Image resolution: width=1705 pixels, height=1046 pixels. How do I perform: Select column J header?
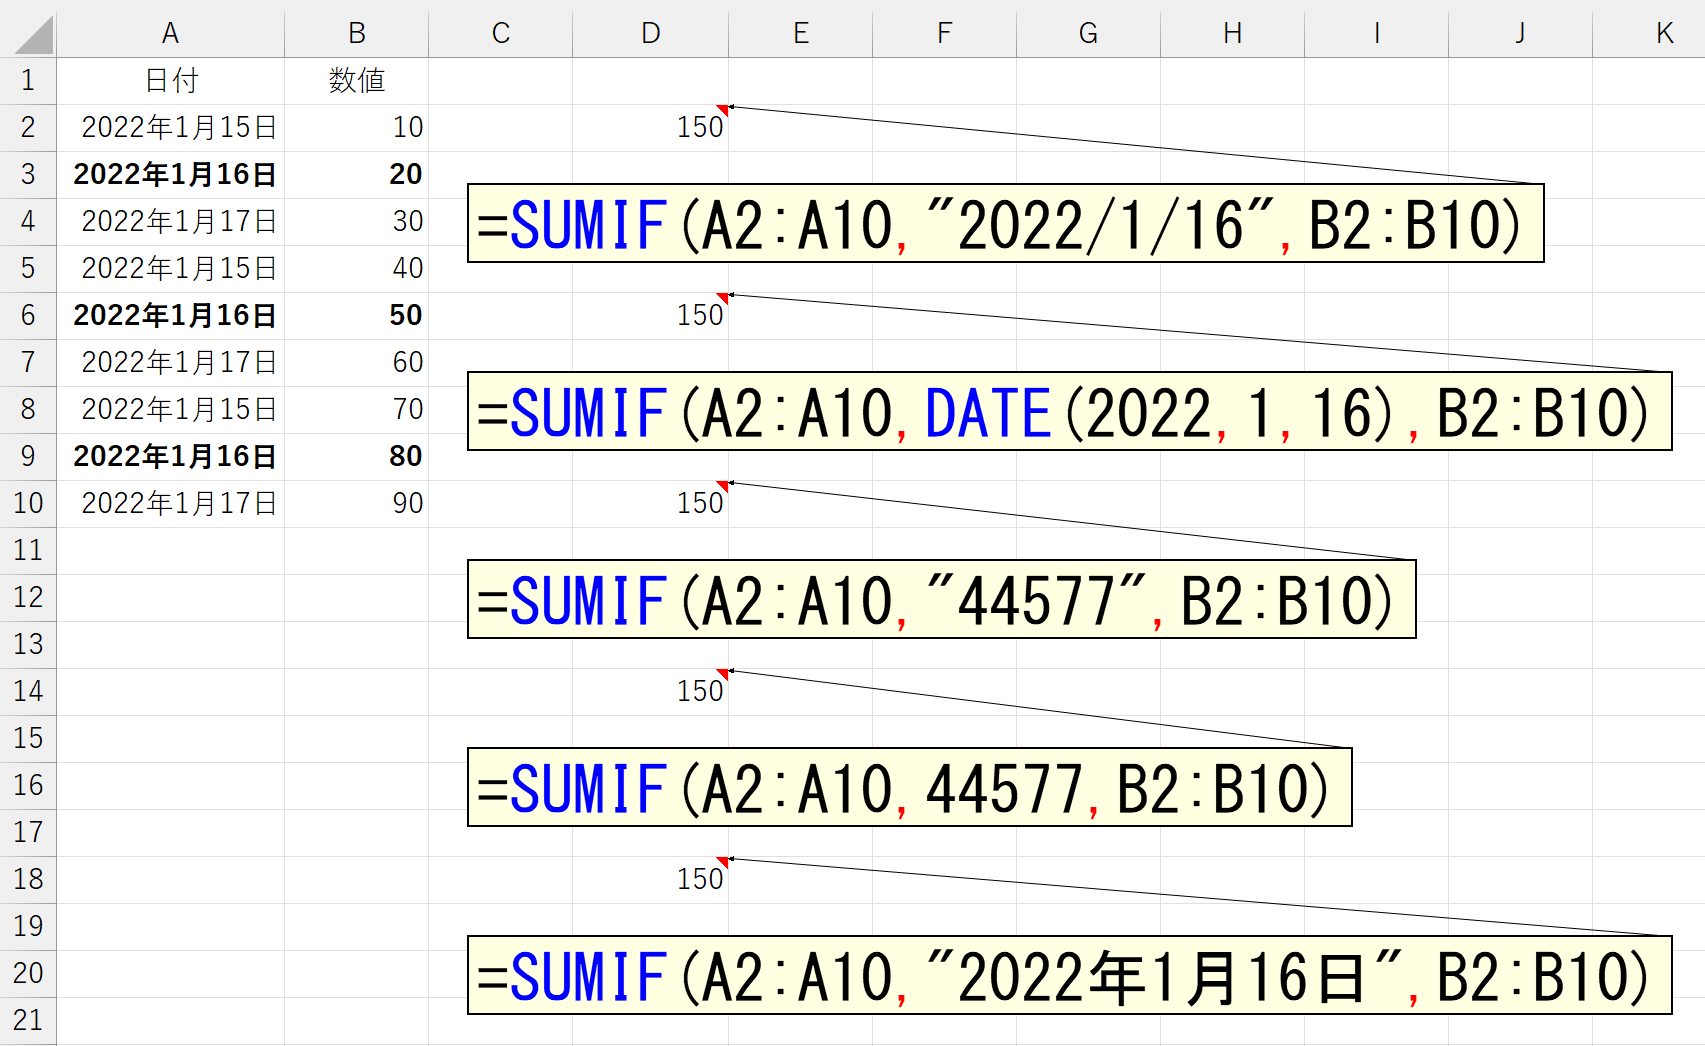(1521, 33)
